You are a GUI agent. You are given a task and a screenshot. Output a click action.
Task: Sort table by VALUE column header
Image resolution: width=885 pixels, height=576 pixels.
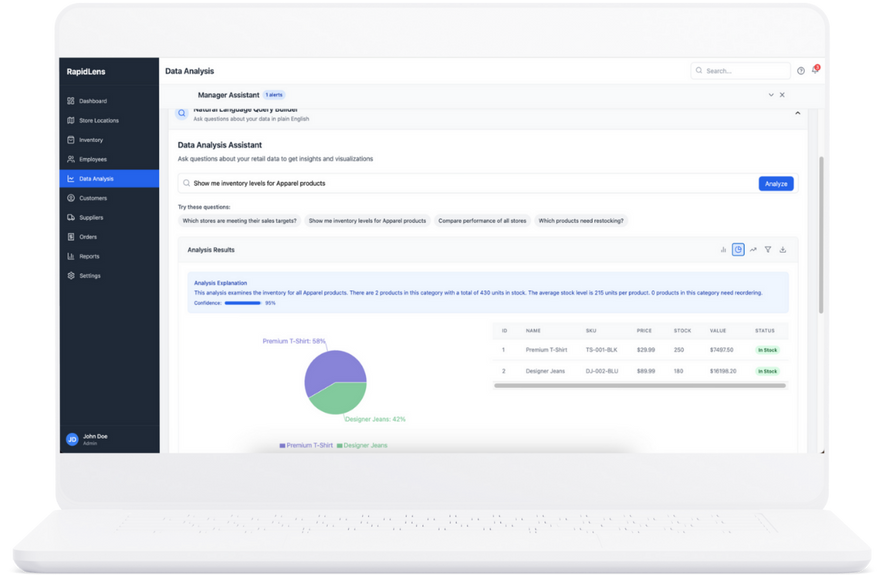718,331
